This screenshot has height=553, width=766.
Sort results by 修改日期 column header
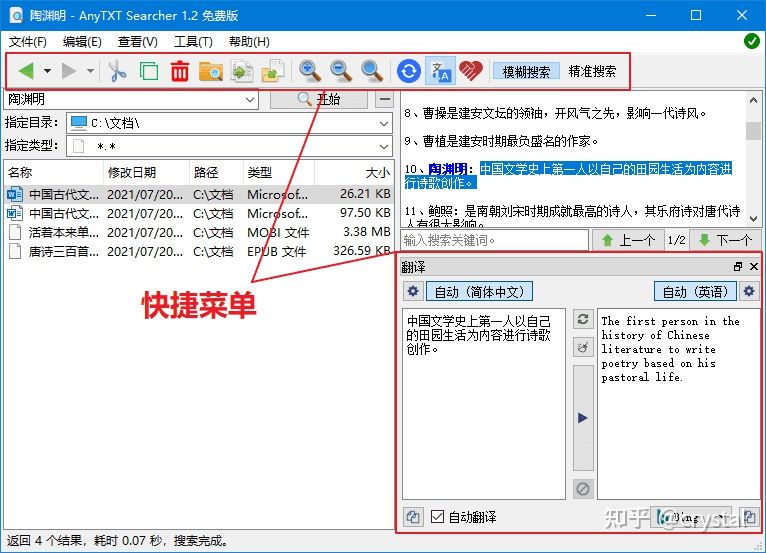146,172
